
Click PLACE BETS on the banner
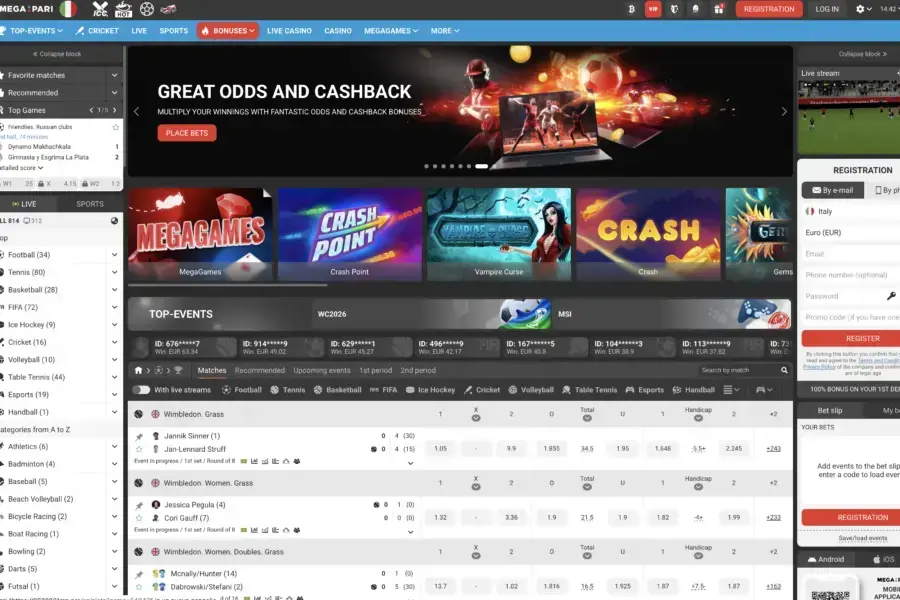187,133
